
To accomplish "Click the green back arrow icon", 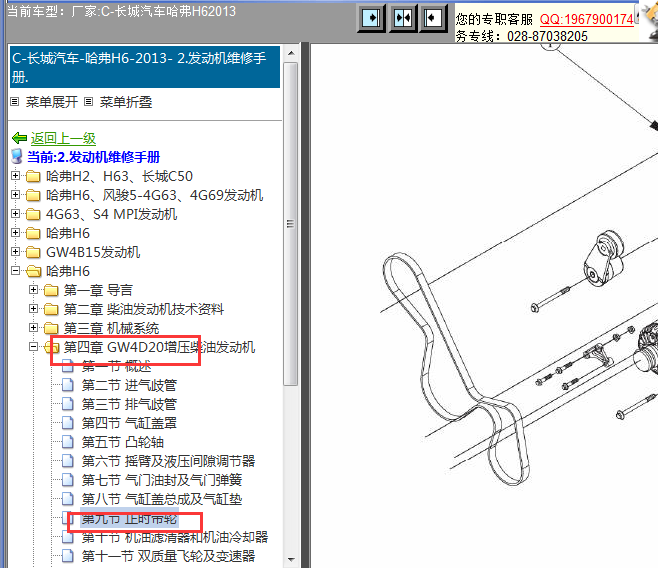I will coord(19,138).
